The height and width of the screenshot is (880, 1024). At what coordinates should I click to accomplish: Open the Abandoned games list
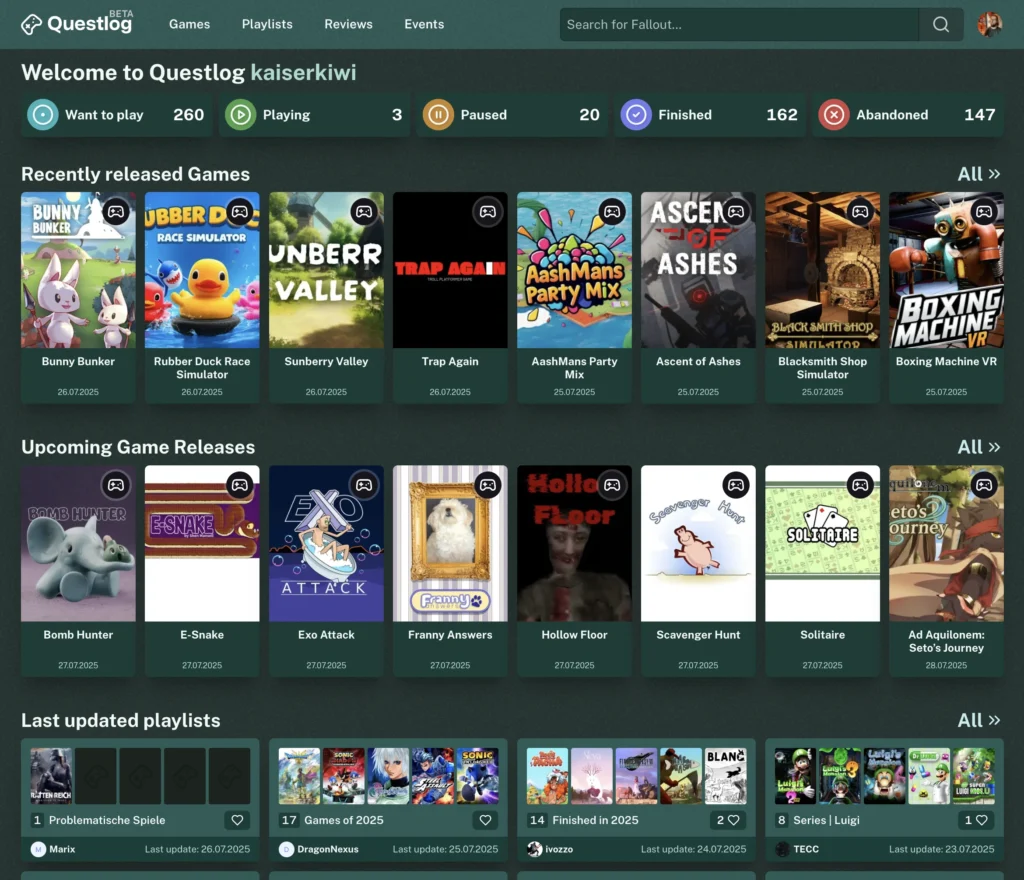[x=908, y=115]
